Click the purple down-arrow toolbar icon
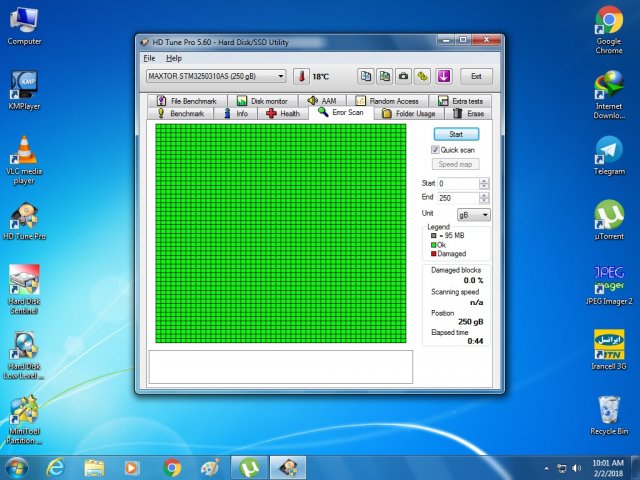 (444, 76)
